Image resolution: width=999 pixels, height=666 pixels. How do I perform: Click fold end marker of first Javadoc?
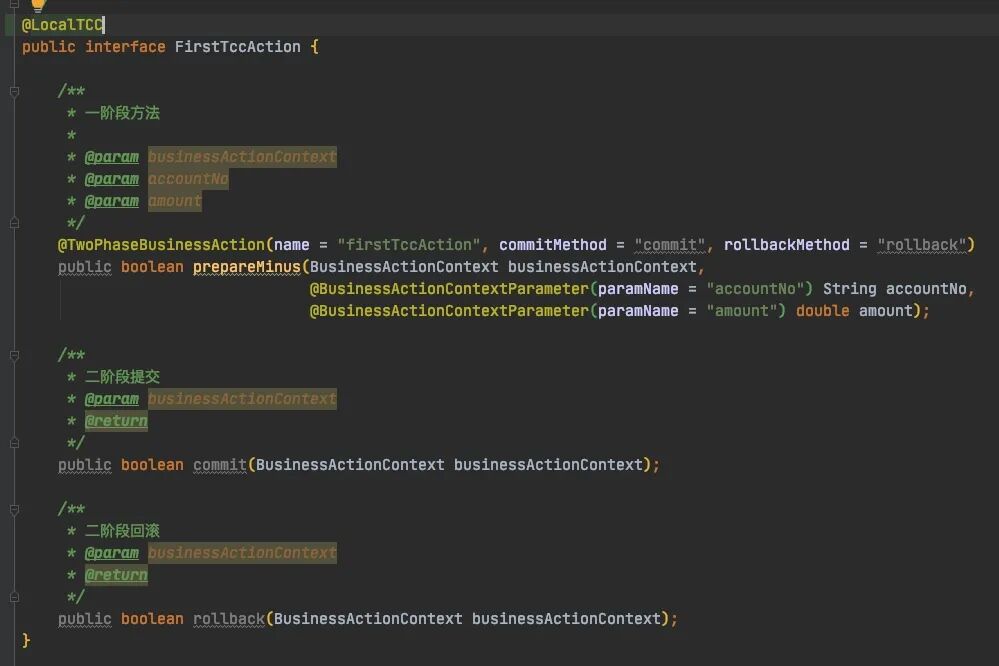14,223
